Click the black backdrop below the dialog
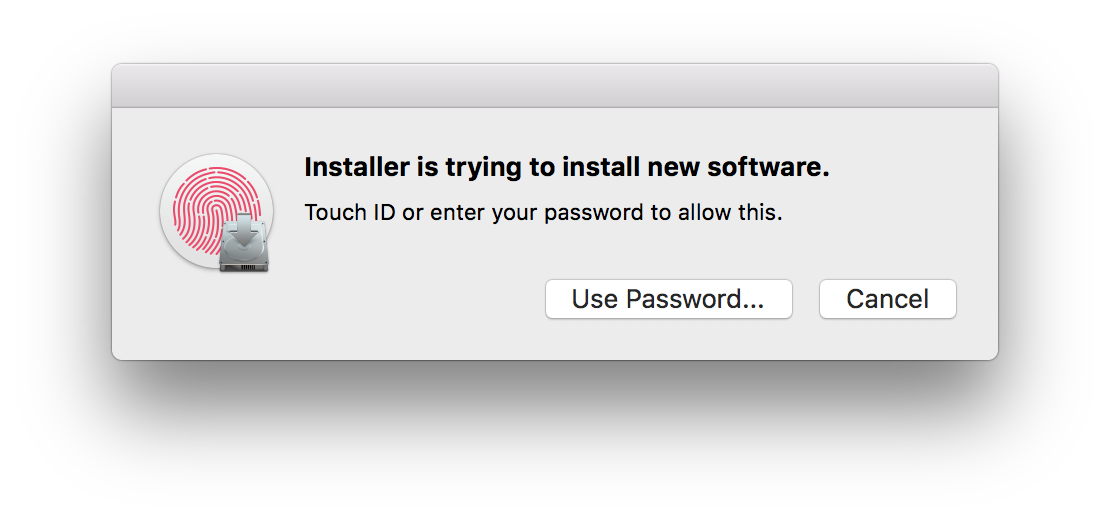The image size is (1110, 520). coord(554,440)
